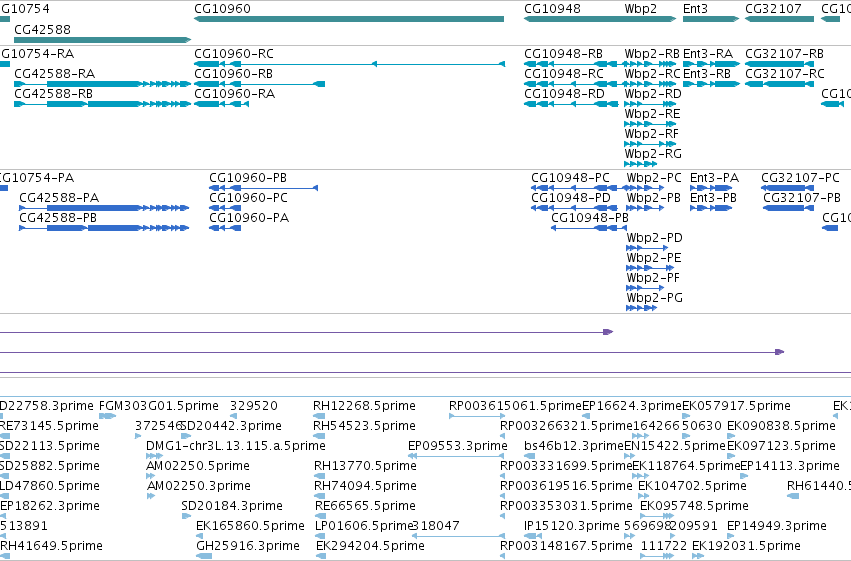Select transcript Wbp2-RD label
This screenshot has height=561, width=851.
click(653, 94)
